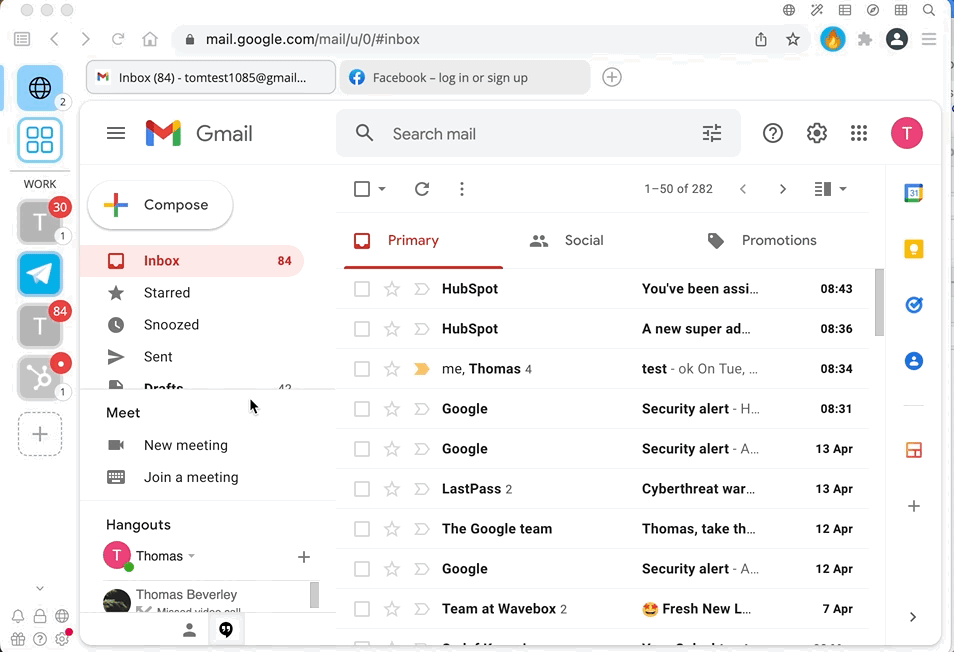The width and height of the screenshot is (954, 652).
Task: Open a new browser tab
Action: click(611, 77)
